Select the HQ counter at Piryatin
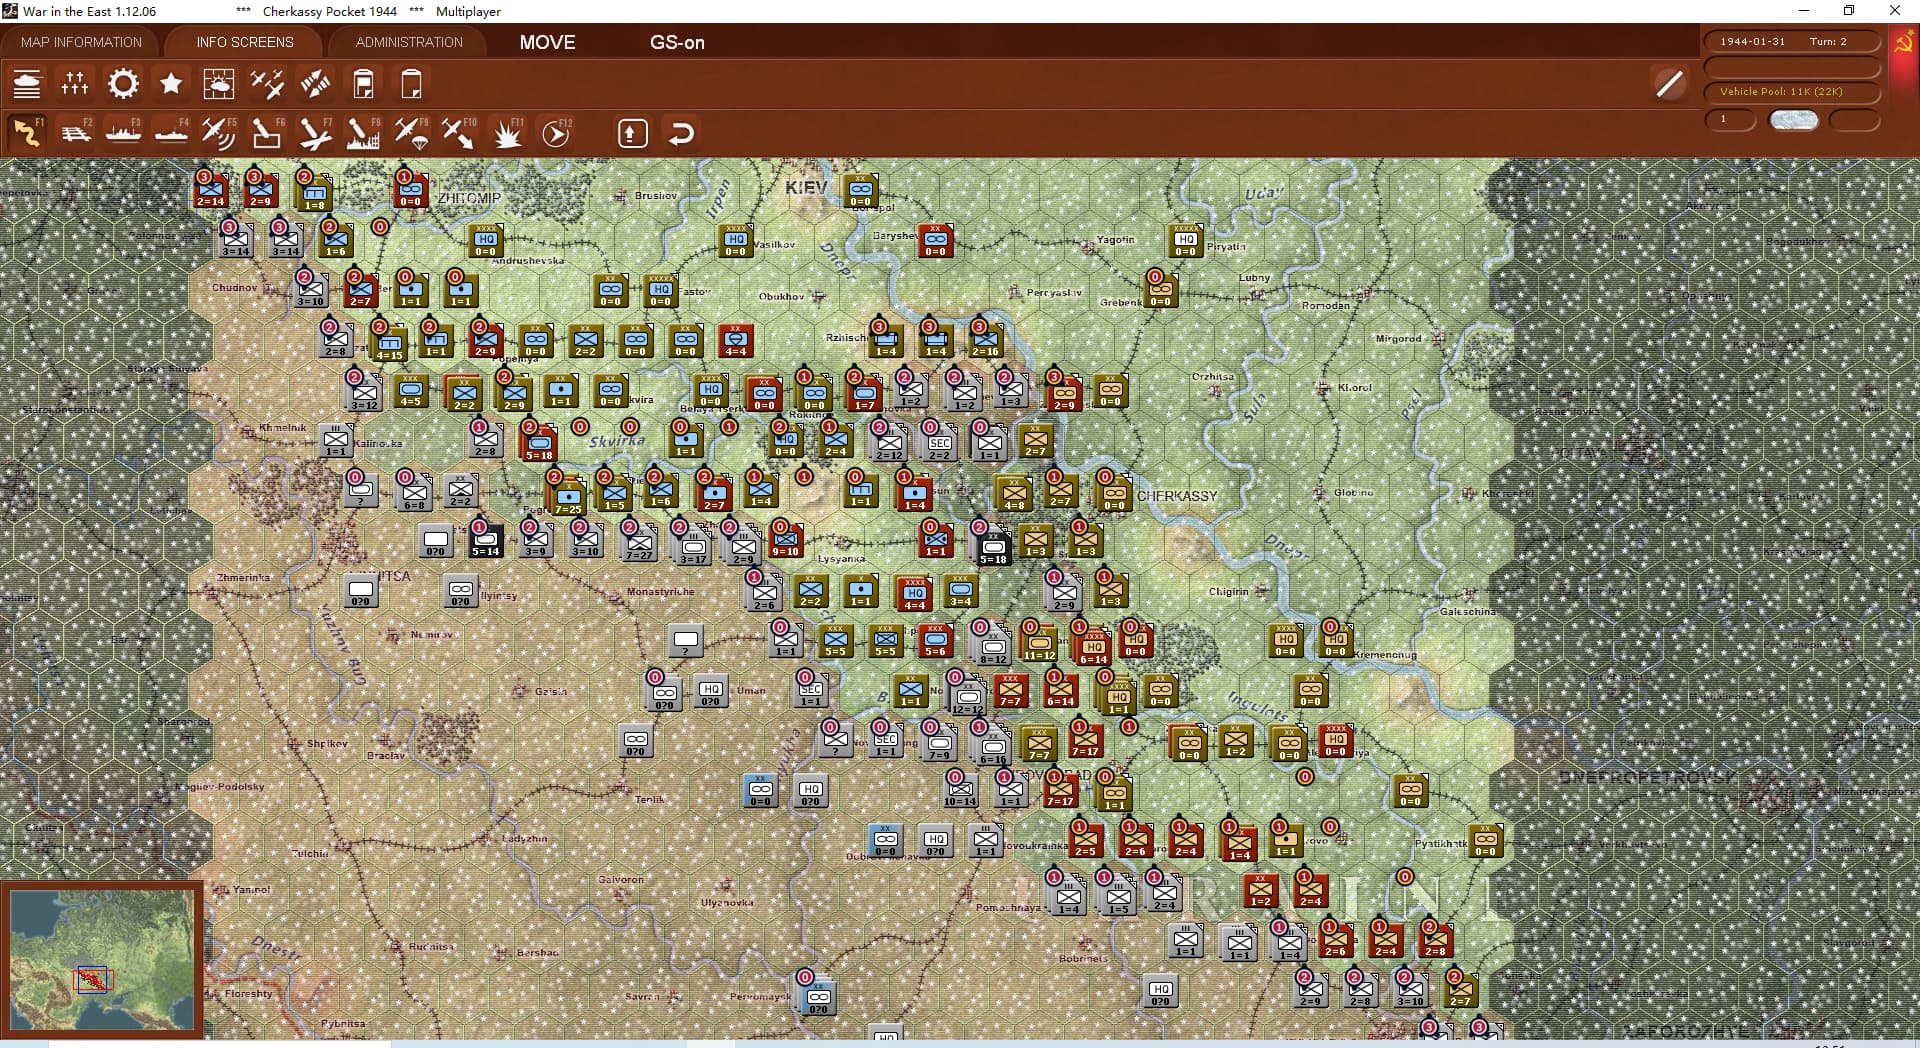This screenshot has height=1048, width=1920. (1185, 240)
